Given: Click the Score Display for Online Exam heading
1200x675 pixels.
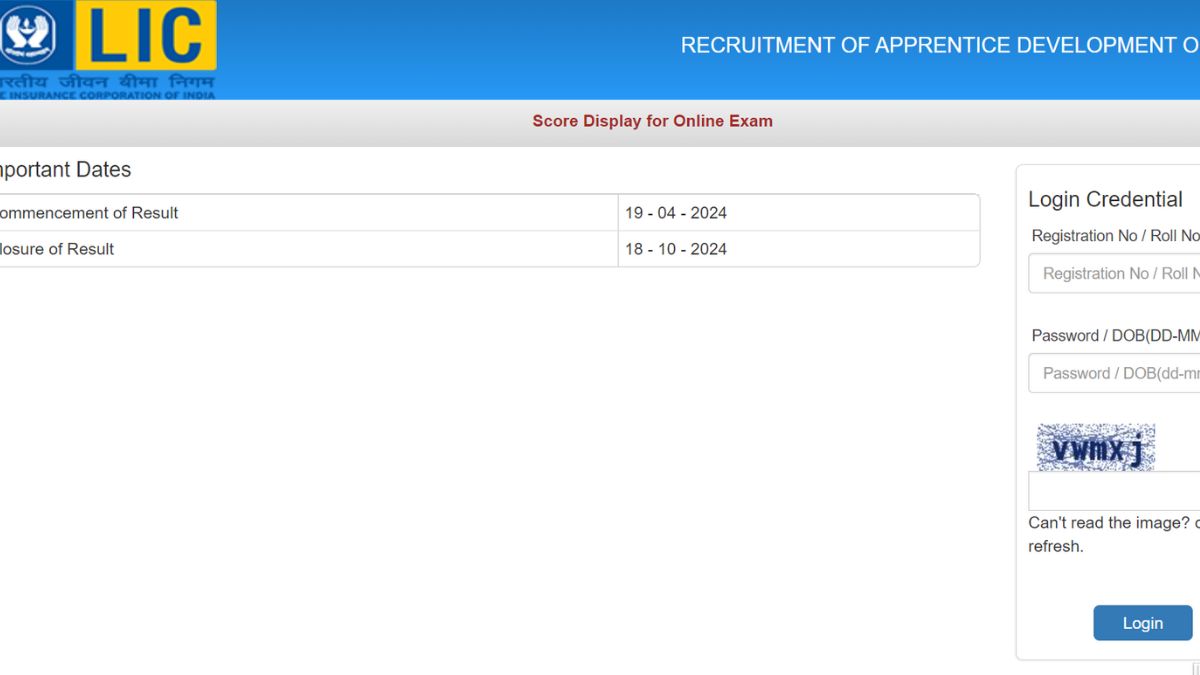Looking at the screenshot, I should pos(652,121).
